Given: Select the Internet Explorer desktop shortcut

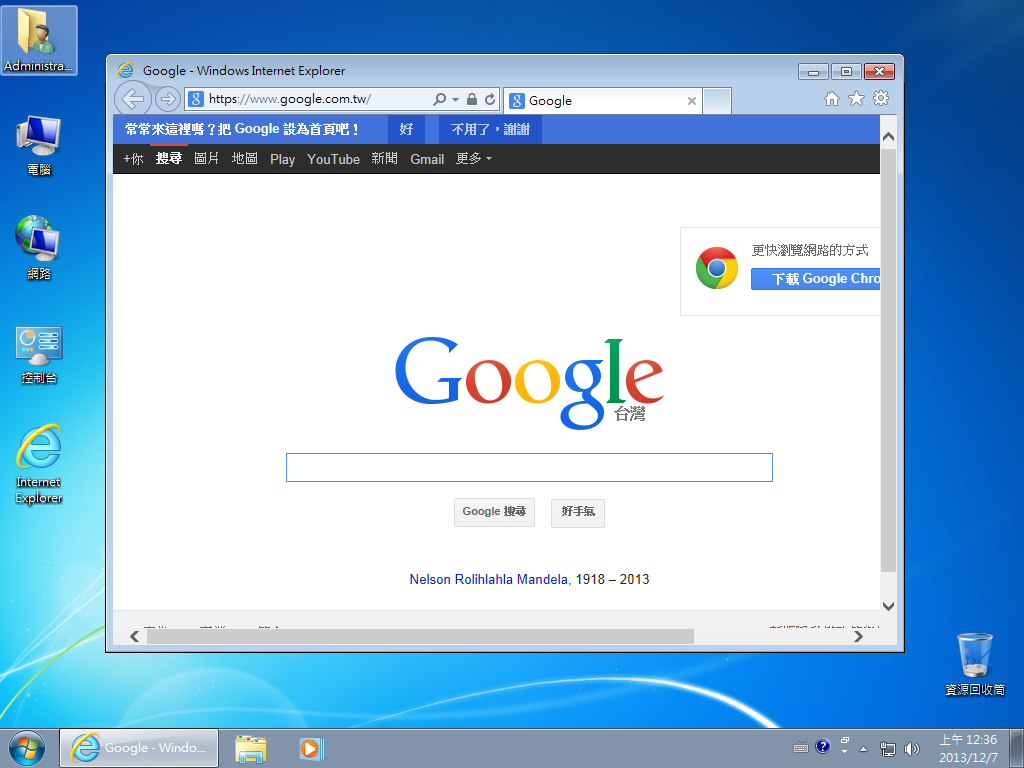Looking at the screenshot, I should click(x=39, y=464).
